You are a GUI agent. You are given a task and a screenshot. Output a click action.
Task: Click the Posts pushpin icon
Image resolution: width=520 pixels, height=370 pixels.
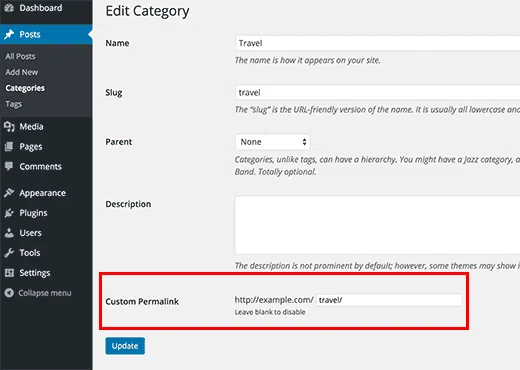(9, 34)
